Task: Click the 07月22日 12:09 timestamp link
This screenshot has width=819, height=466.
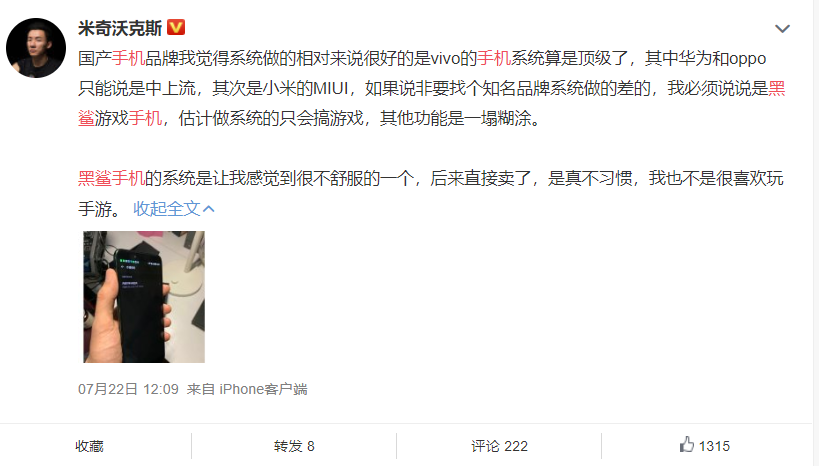Action: click(x=128, y=389)
